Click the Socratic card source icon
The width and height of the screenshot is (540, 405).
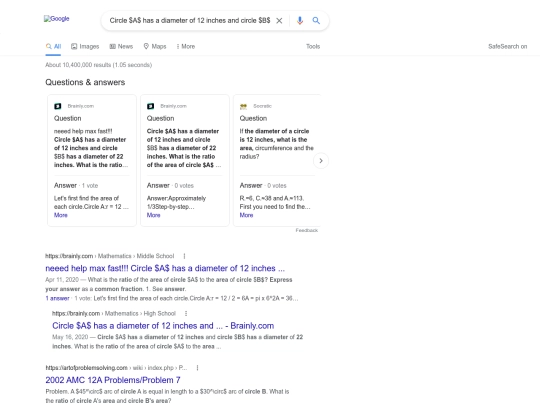(x=243, y=106)
